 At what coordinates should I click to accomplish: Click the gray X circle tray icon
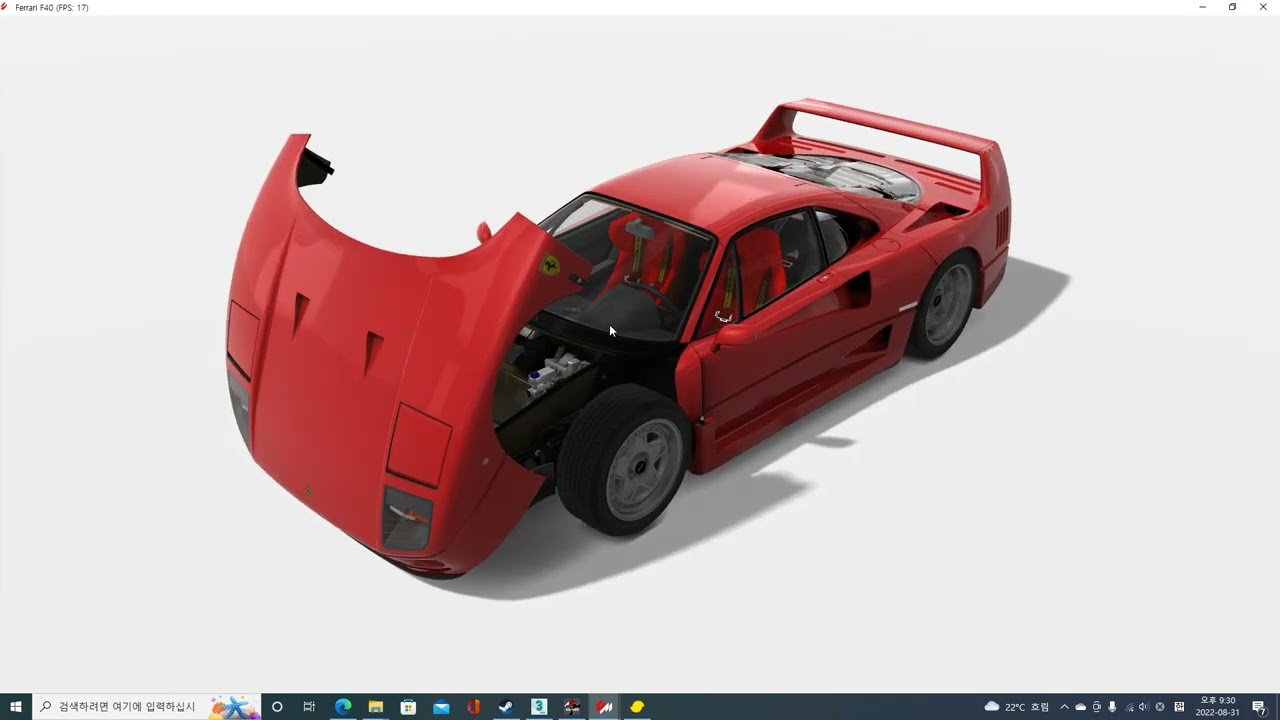tap(1160, 707)
